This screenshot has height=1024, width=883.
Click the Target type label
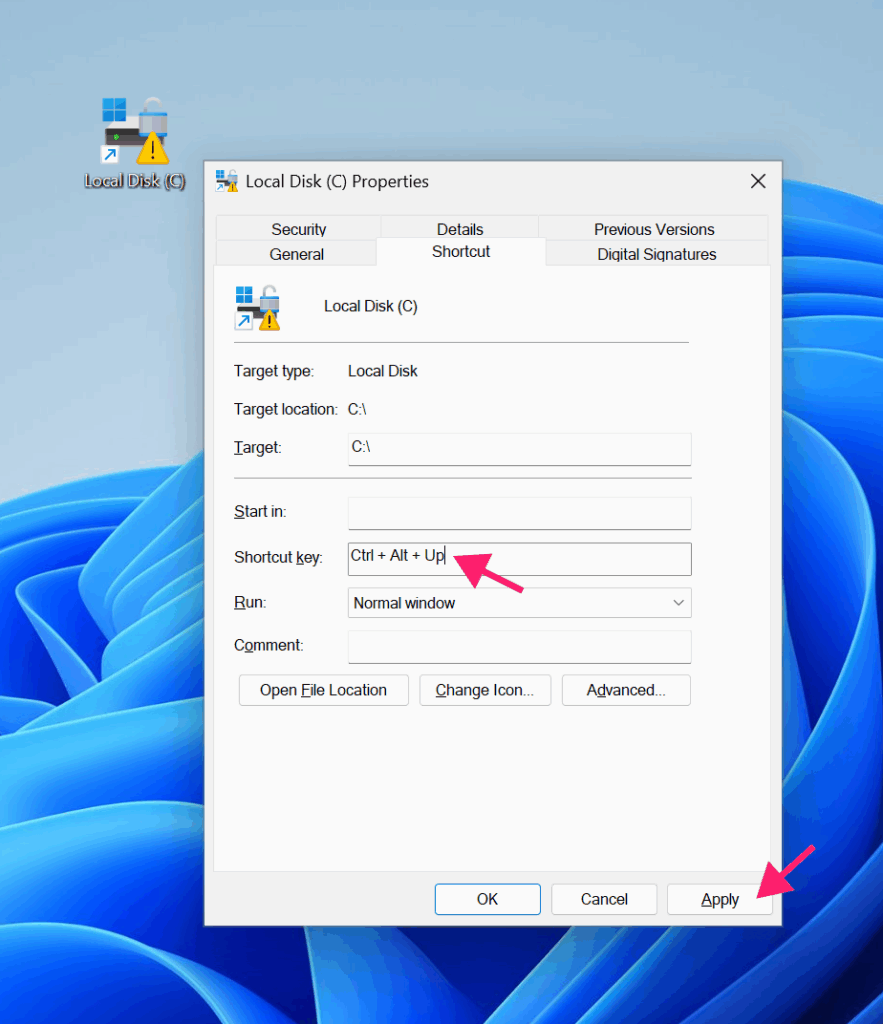click(274, 371)
